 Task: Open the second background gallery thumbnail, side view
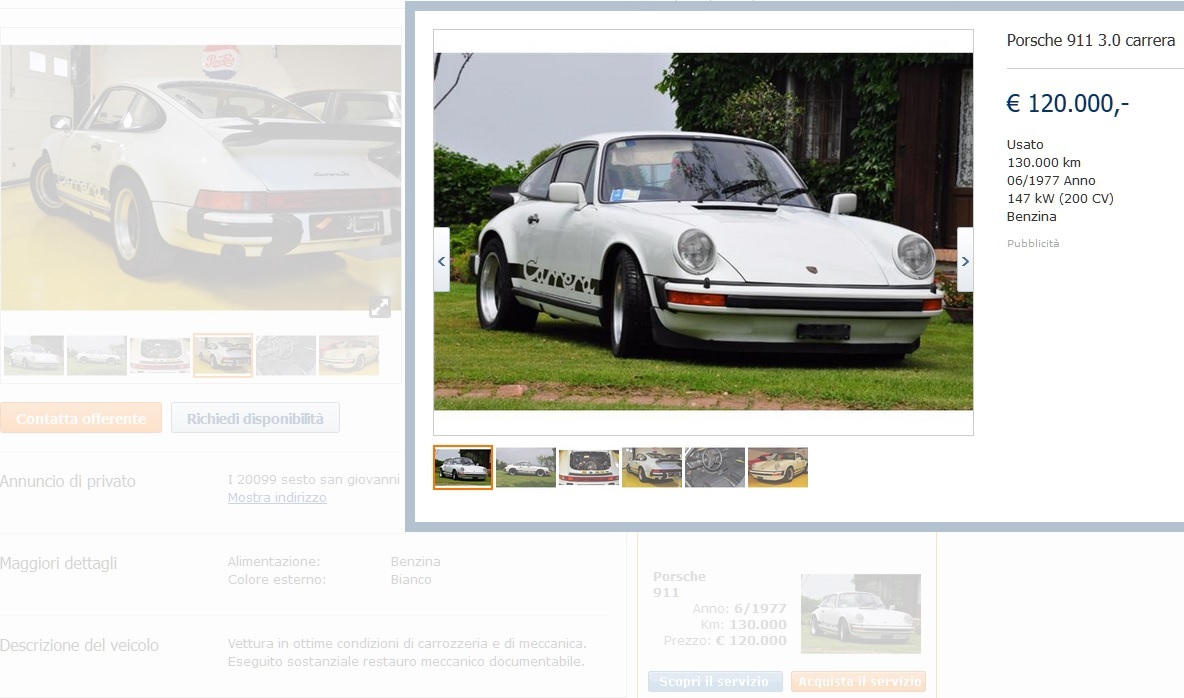pos(97,355)
